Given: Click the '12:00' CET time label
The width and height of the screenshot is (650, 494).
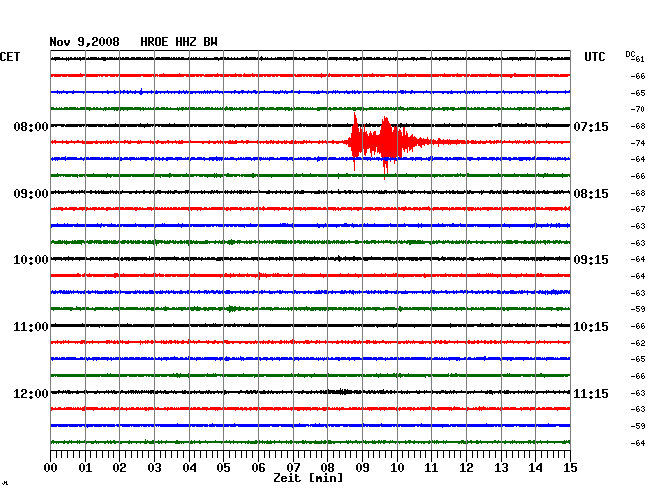Looking at the screenshot, I should click(x=31, y=393).
